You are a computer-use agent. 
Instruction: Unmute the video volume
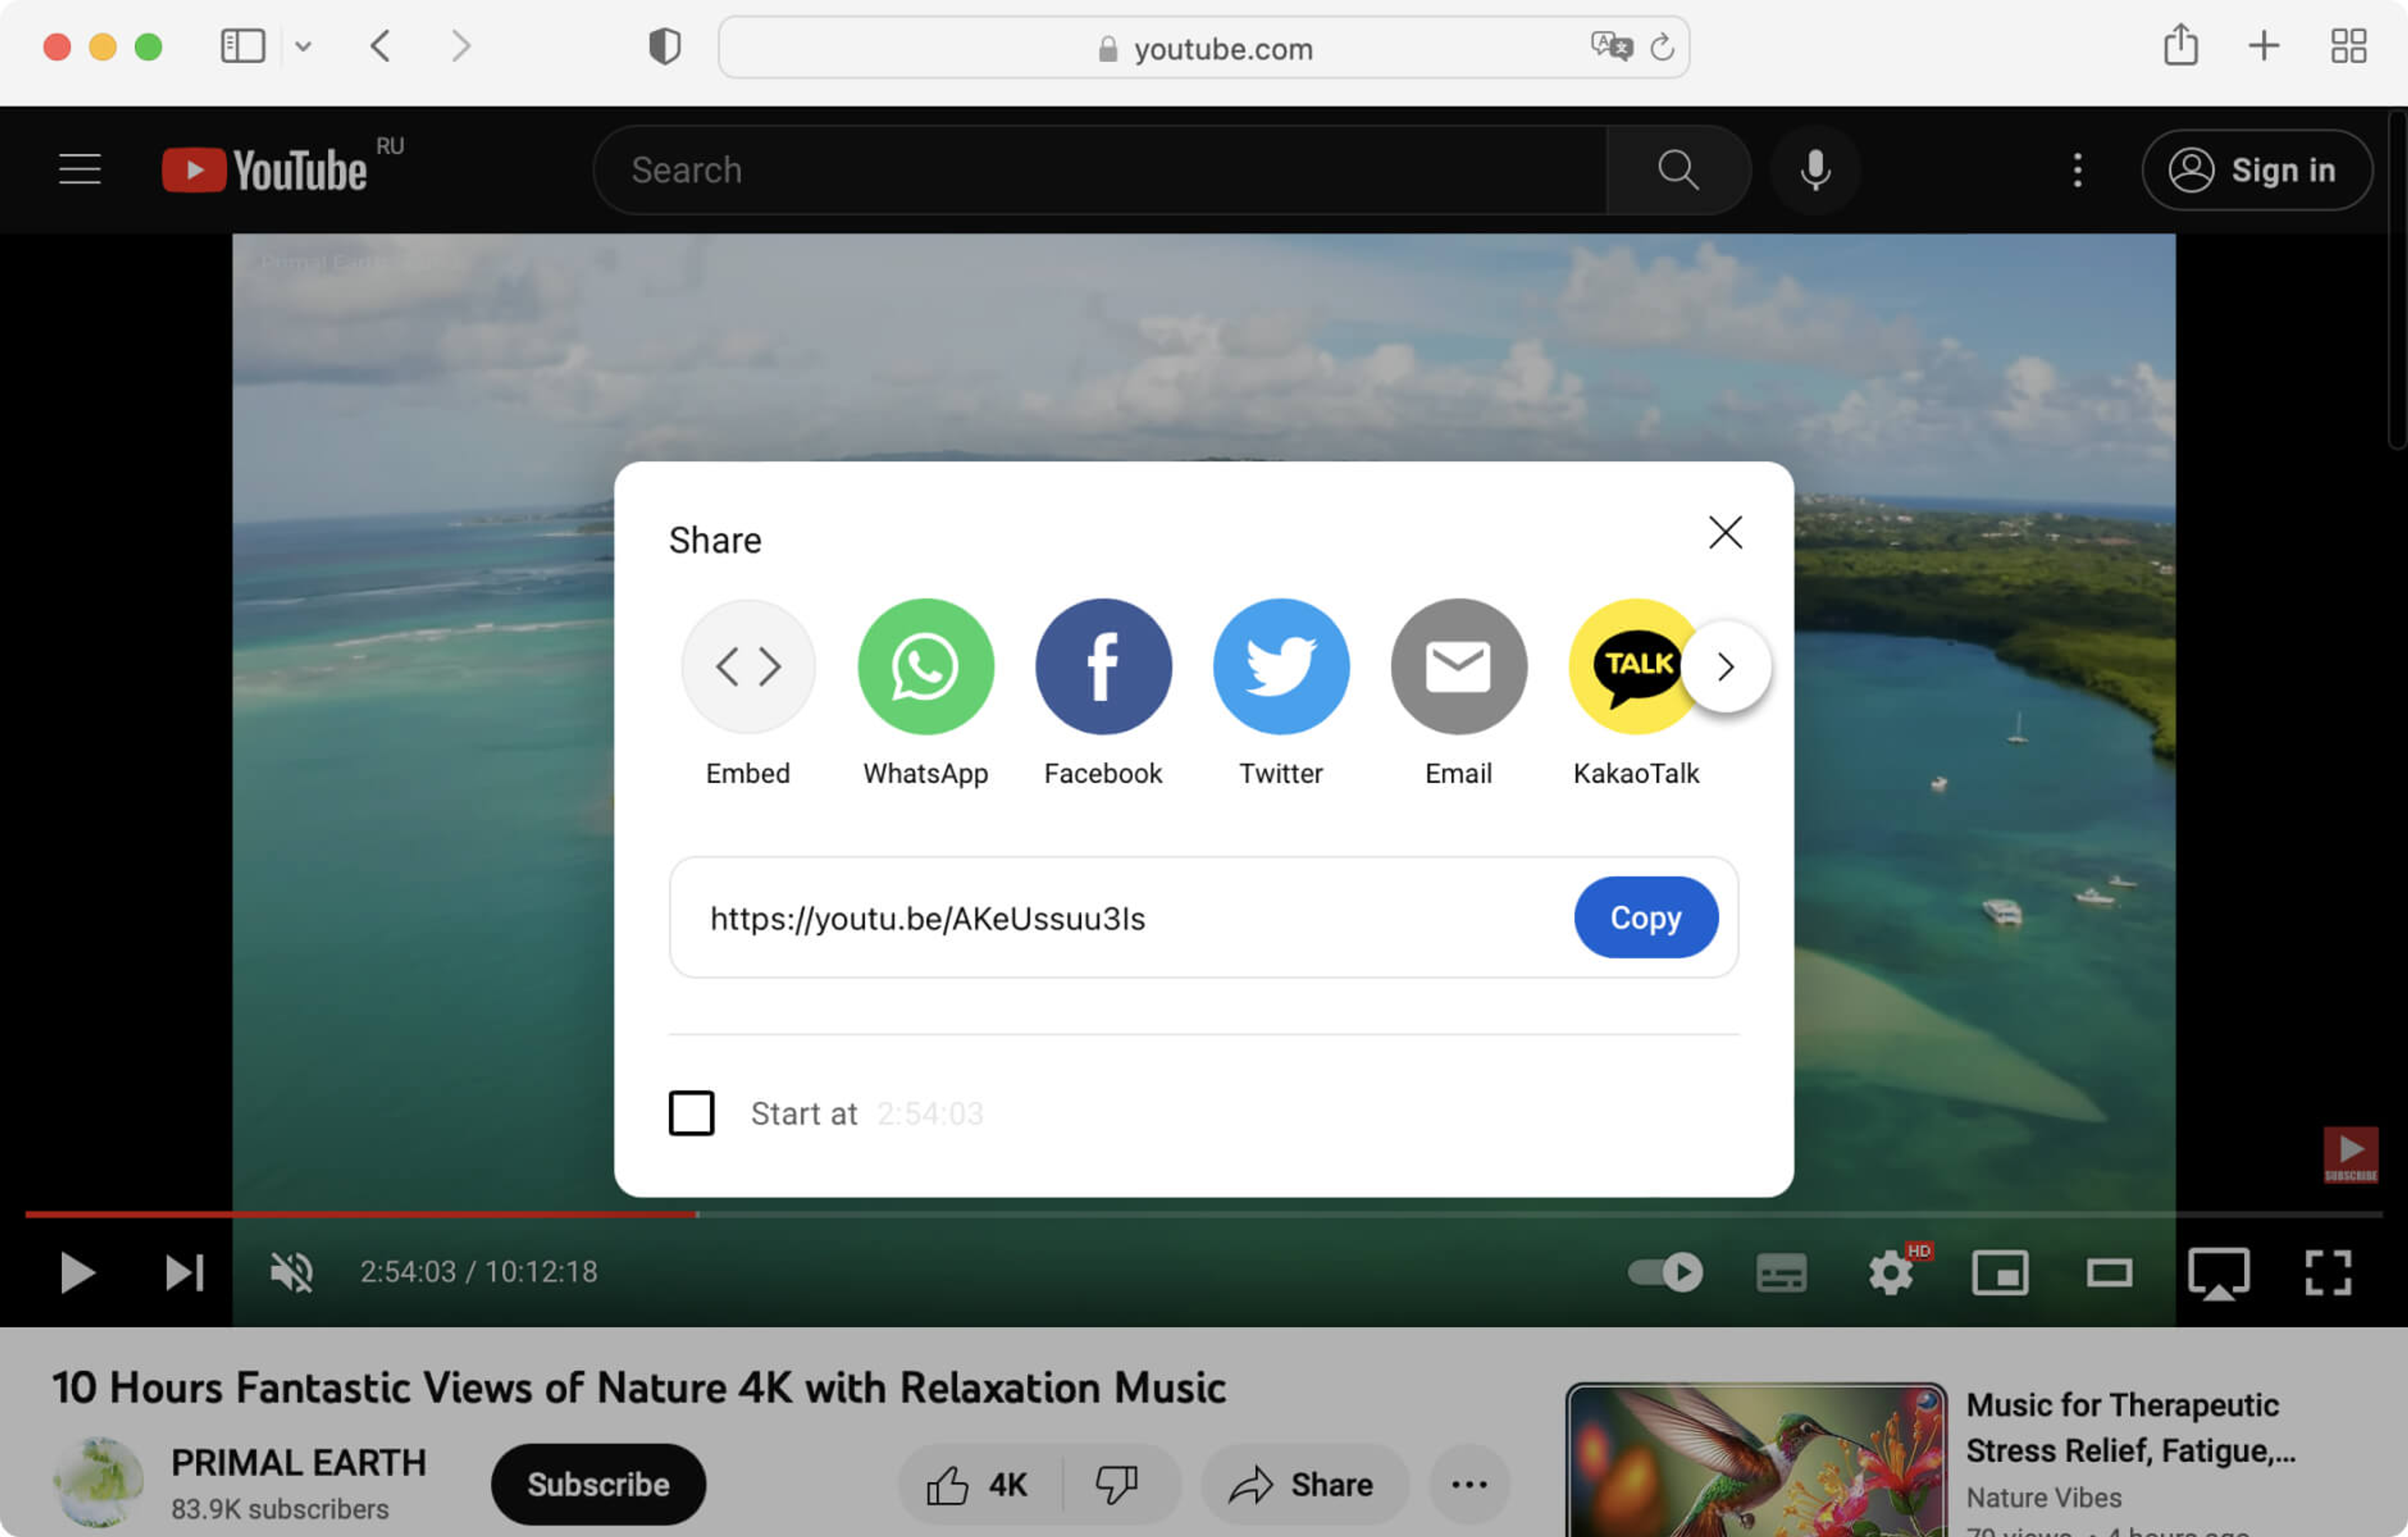pos(291,1273)
